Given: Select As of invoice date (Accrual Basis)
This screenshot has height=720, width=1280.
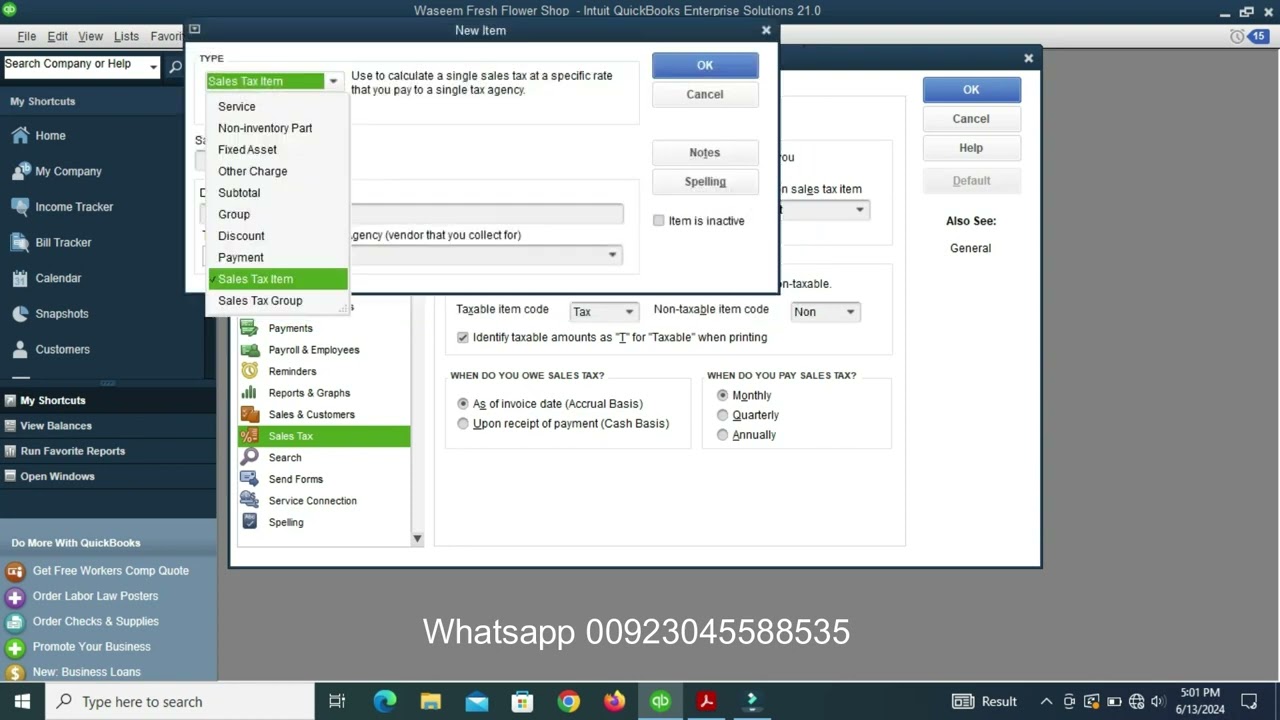Looking at the screenshot, I should (463, 404).
